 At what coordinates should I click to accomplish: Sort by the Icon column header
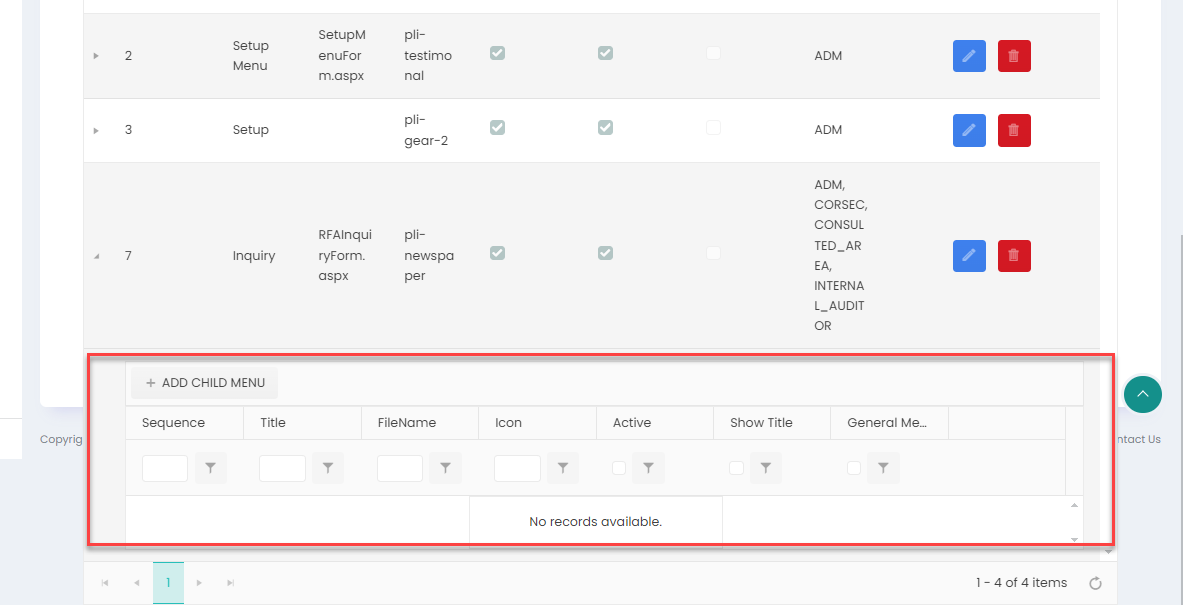tap(509, 423)
